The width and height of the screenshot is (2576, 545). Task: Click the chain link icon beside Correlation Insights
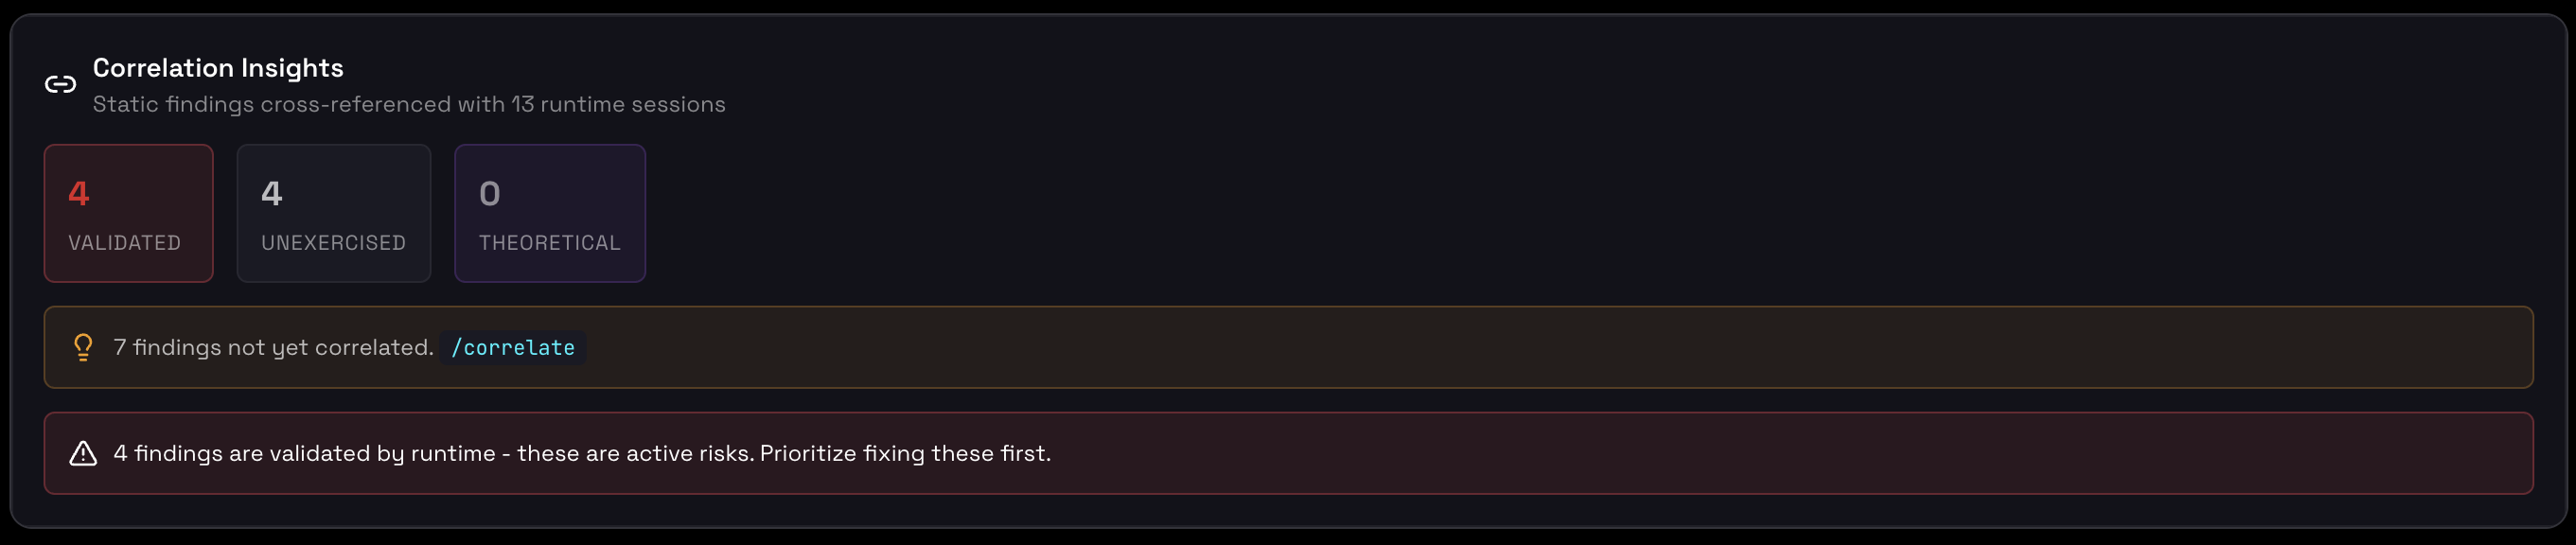click(x=60, y=85)
